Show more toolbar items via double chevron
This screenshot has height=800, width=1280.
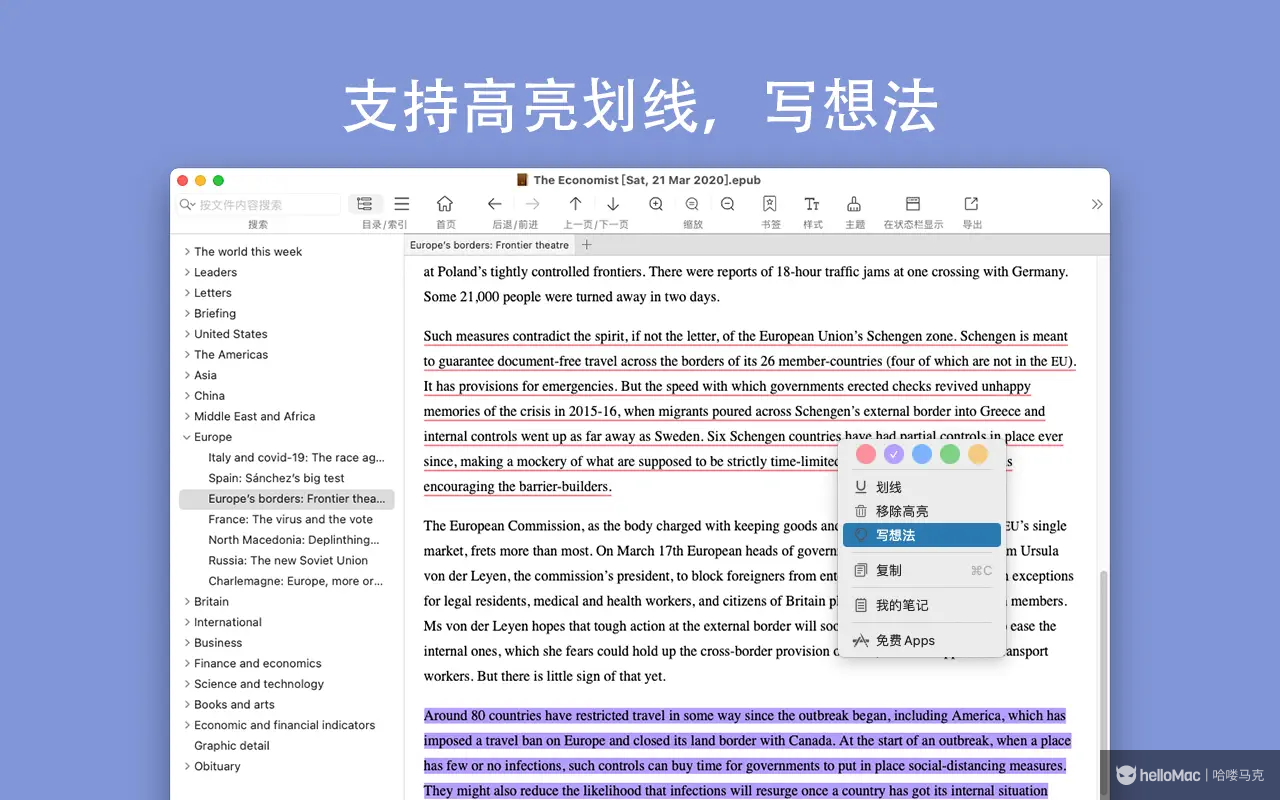1097,204
